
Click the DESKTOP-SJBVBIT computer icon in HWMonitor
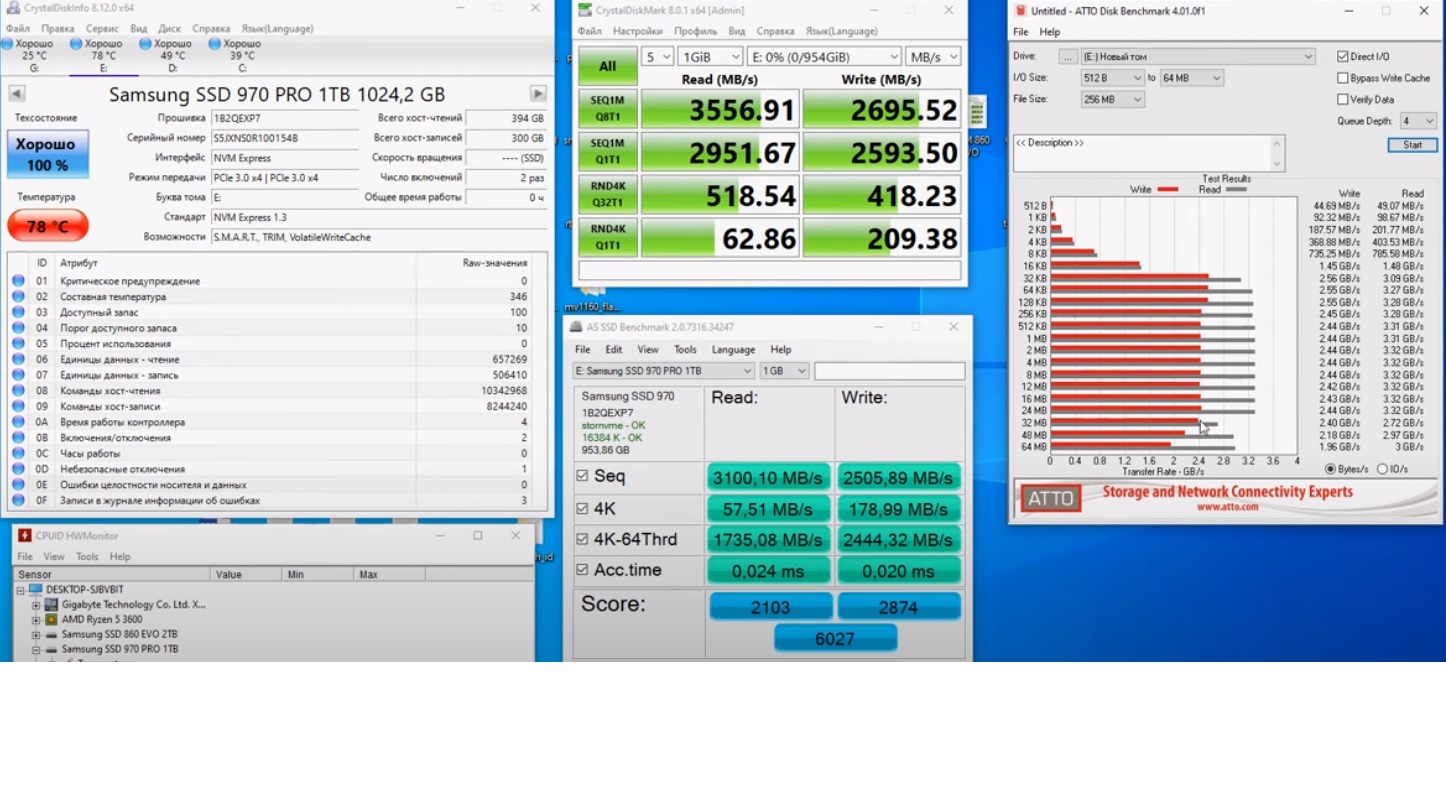coord(37,590)
